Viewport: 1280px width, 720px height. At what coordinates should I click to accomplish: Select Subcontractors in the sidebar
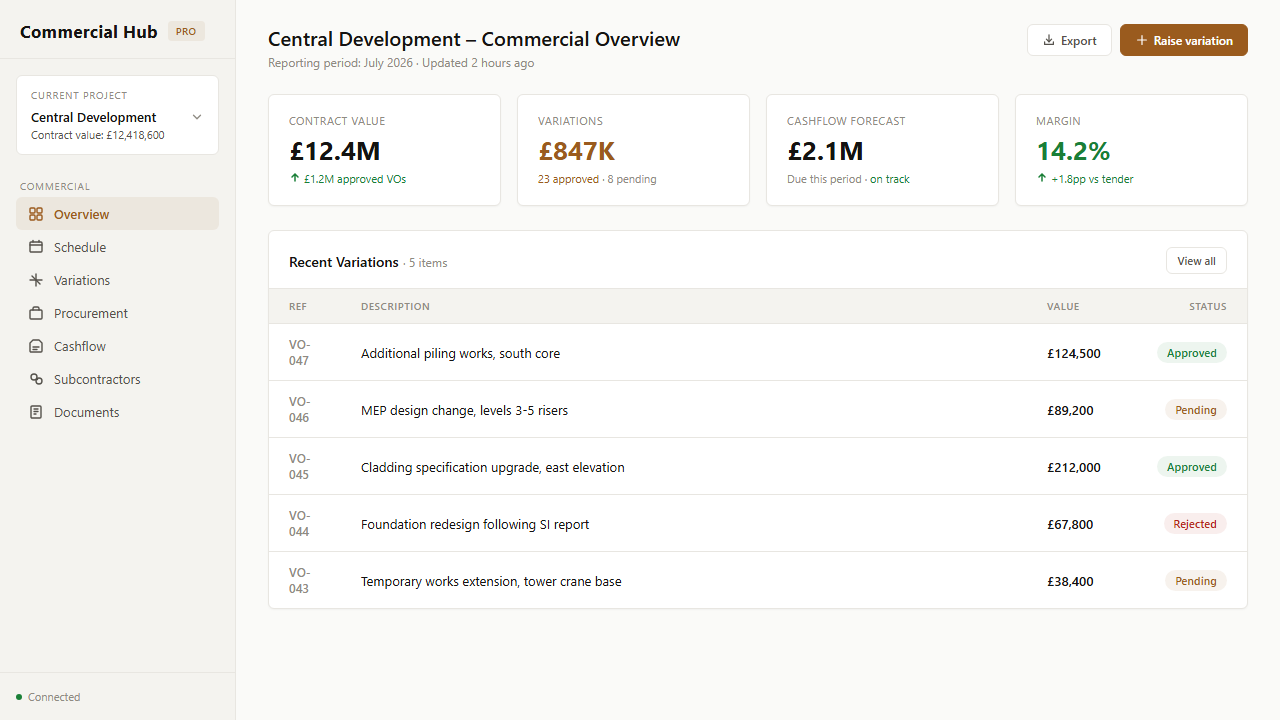pyautogui.click(x=117, y=379)
